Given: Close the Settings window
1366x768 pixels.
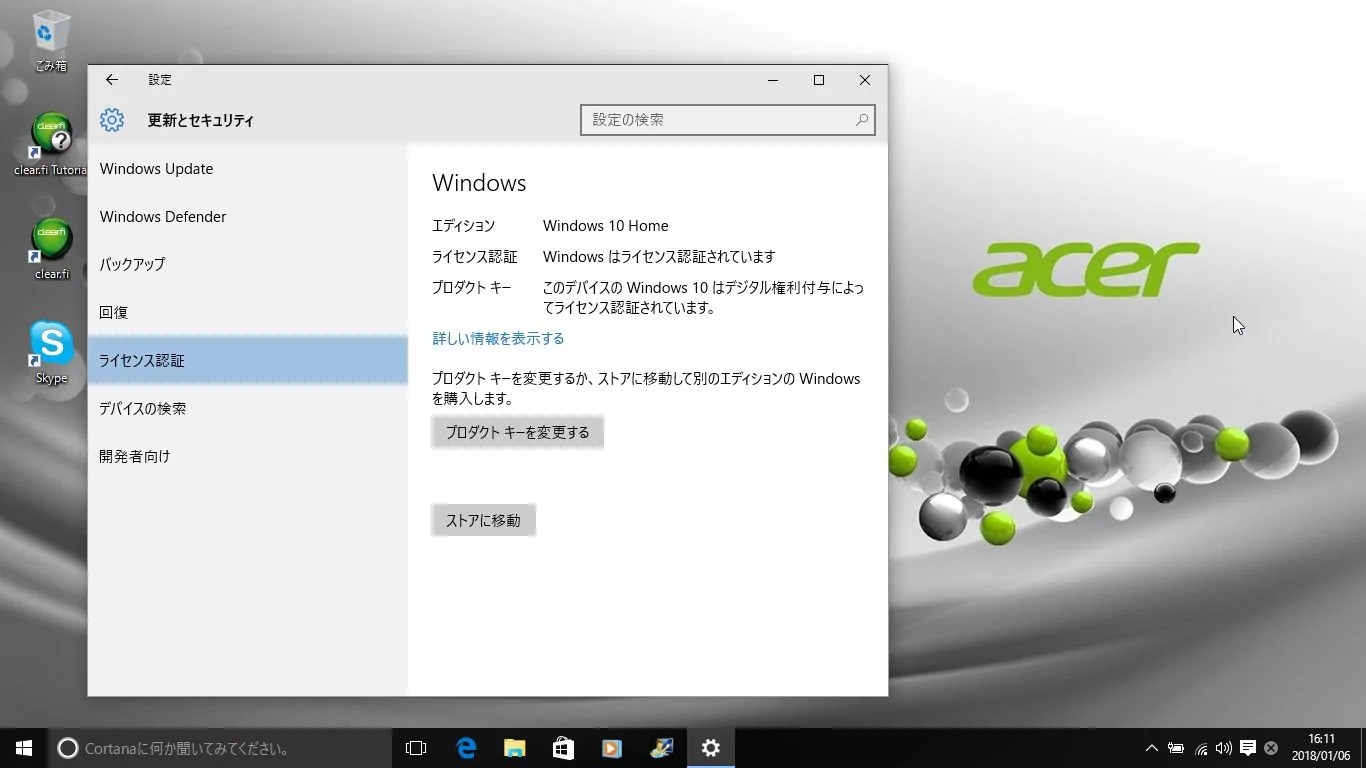Looking at the screenshot, I should tap(865, 80).
